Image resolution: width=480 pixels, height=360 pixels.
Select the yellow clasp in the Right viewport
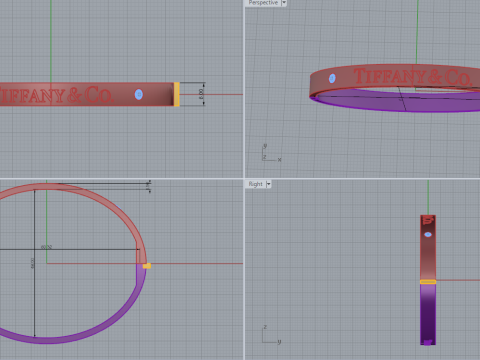click(x=428, y=282)
